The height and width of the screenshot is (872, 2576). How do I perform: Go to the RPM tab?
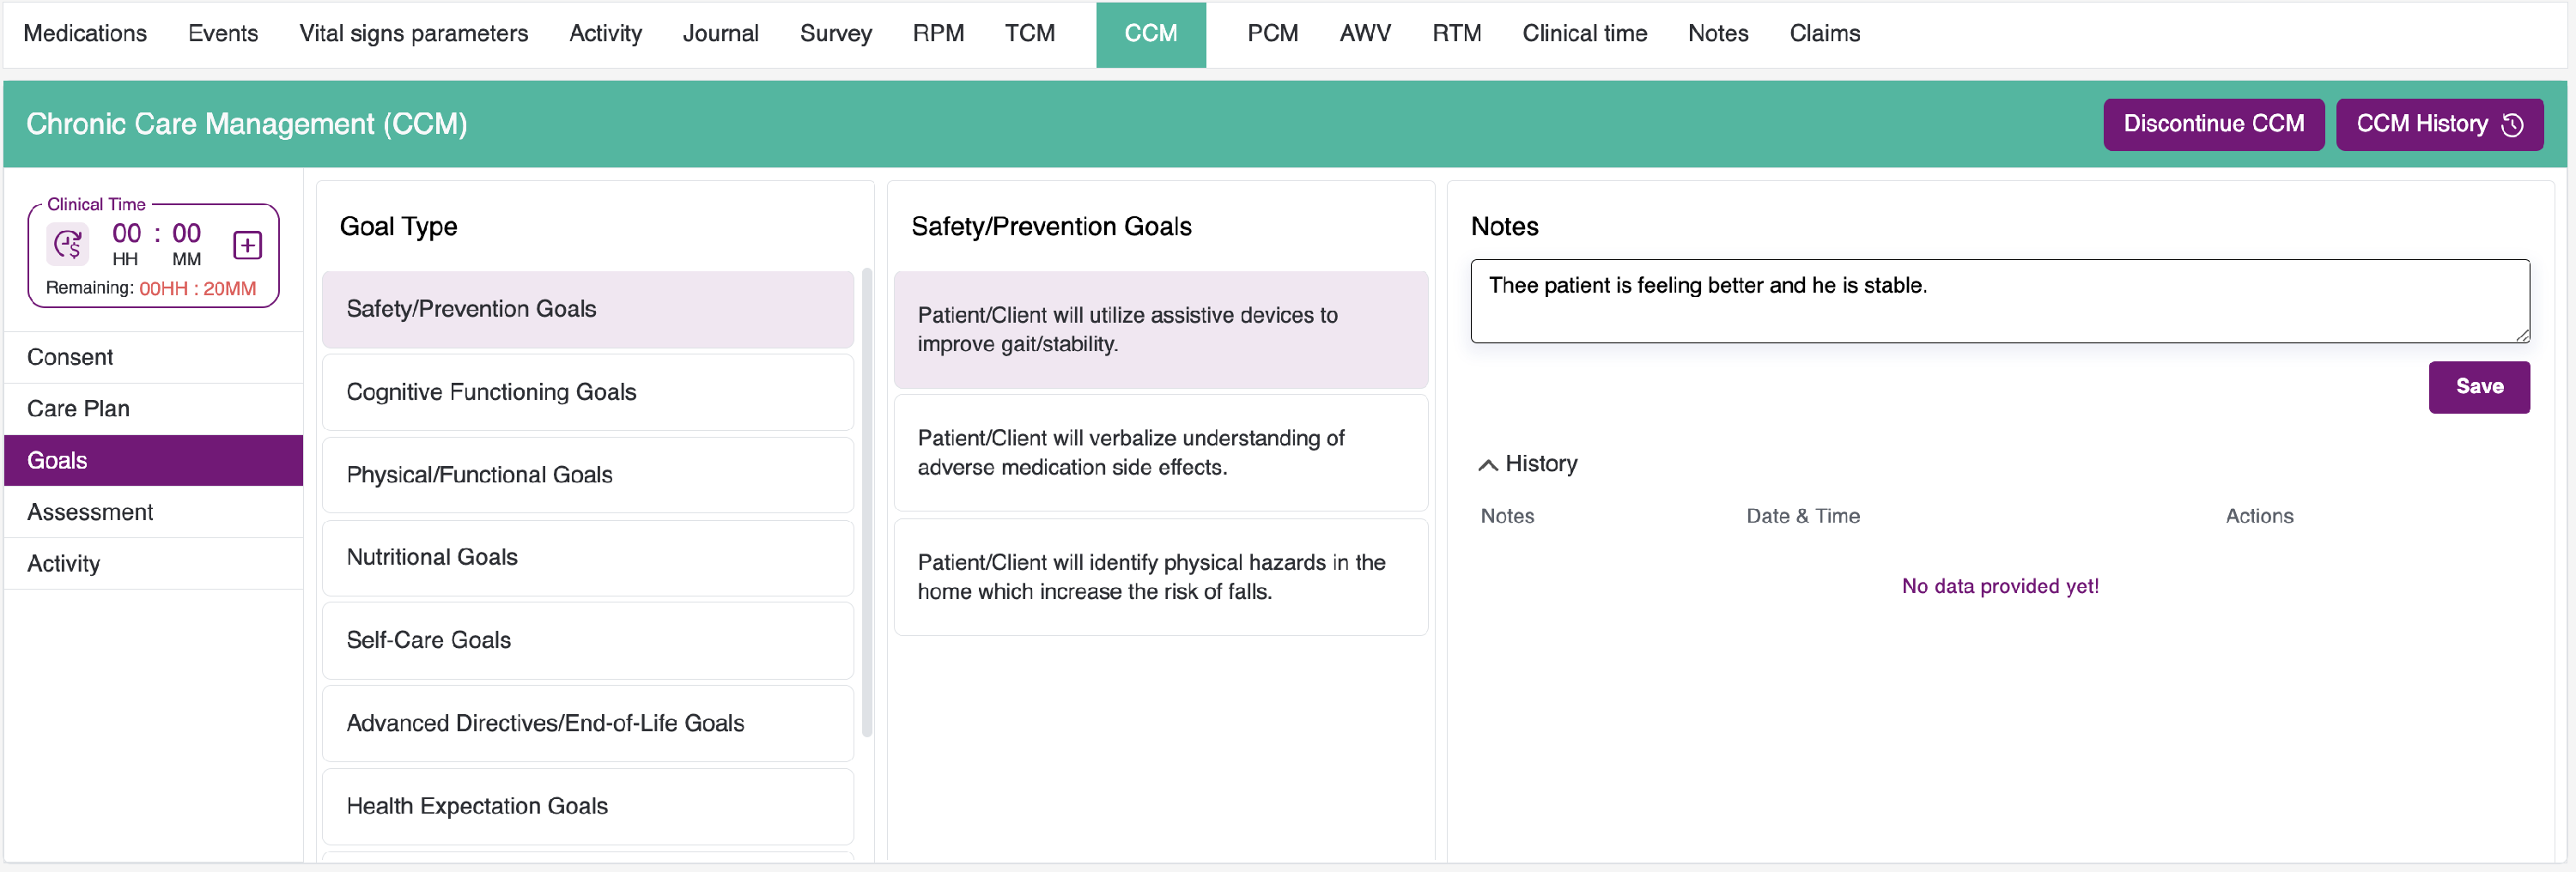point(937,34)
